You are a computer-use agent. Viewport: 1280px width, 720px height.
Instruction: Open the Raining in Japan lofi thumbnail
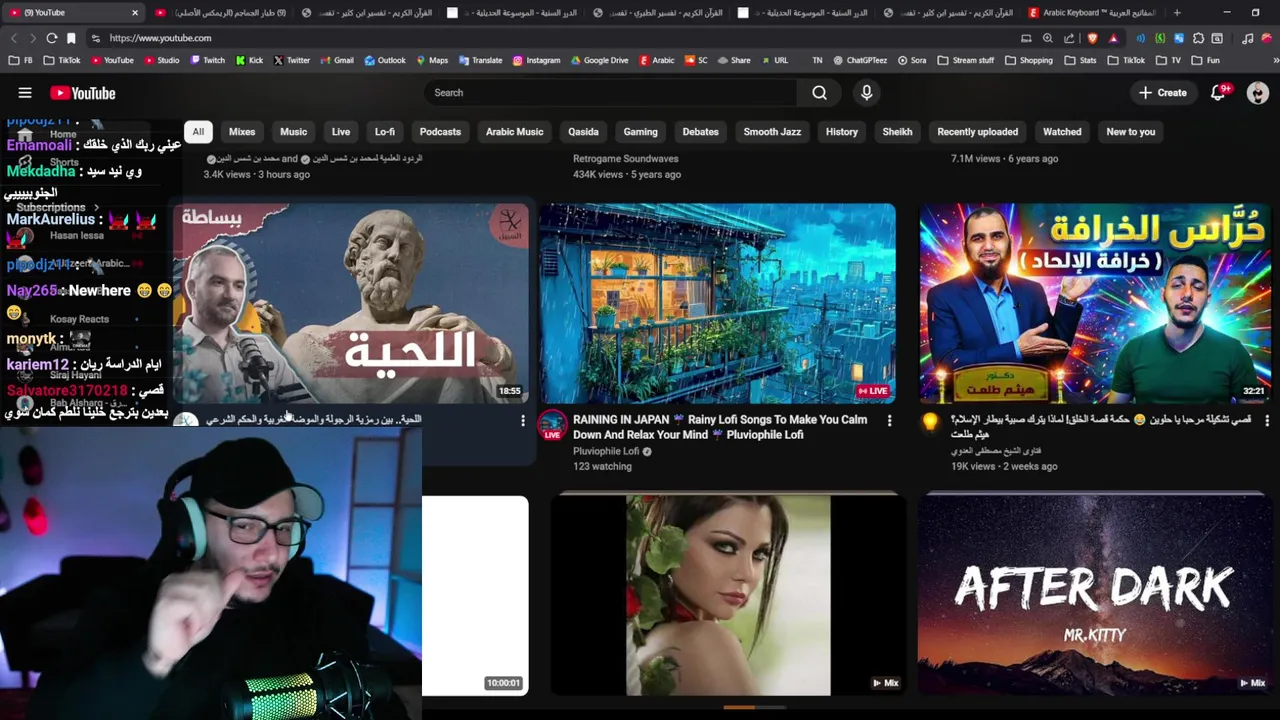coord(717,303)
